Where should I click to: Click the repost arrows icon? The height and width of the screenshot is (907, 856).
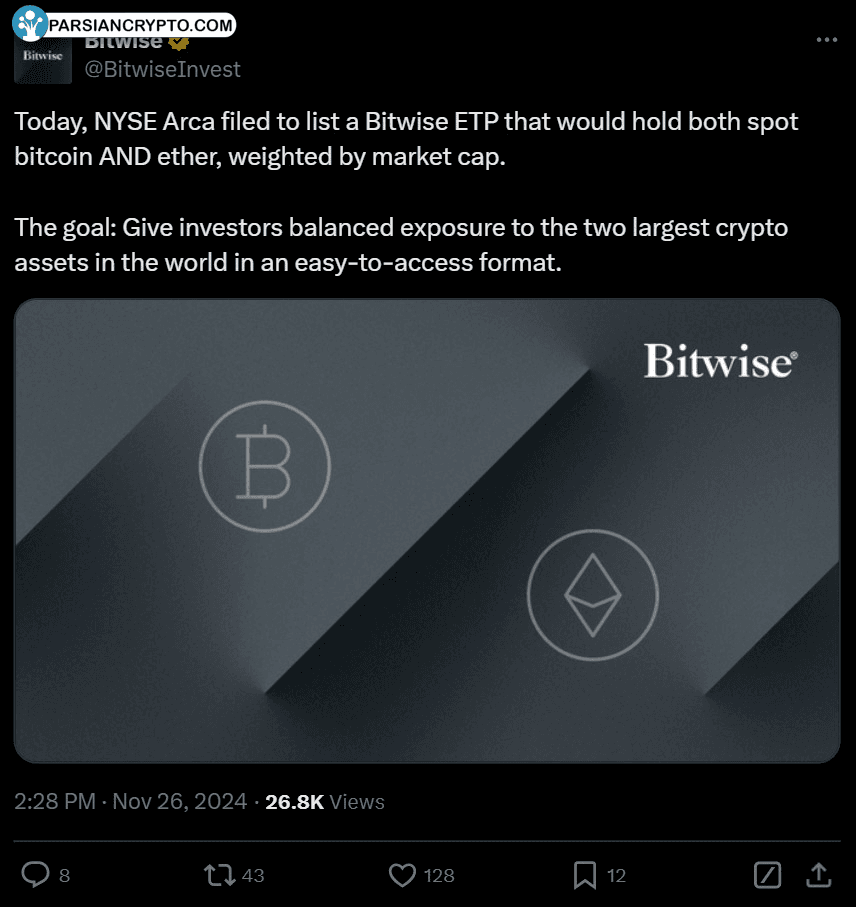219,875
